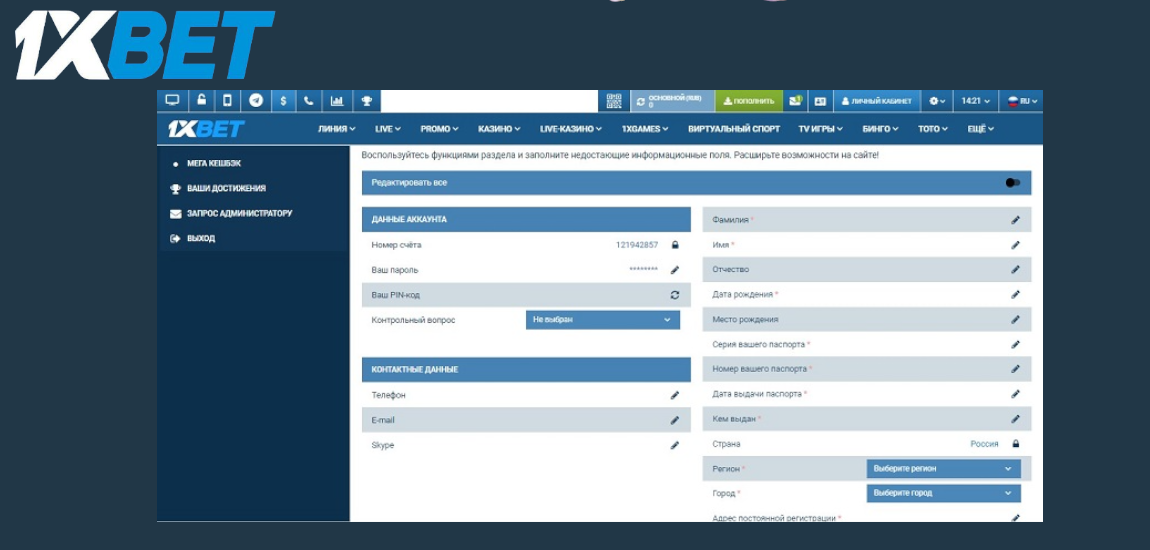Edit the Номер вашего паспорта pencil icon
1150x550 pixels.
pyautogui.click(x=1016, y=369)
